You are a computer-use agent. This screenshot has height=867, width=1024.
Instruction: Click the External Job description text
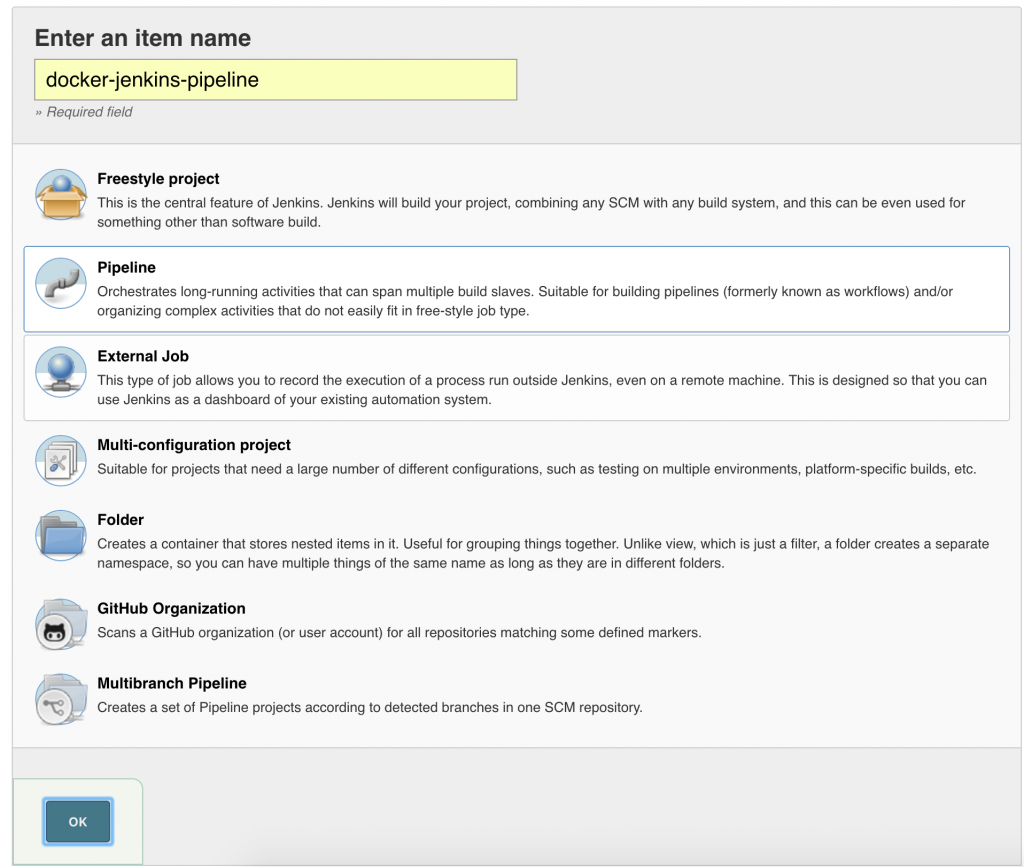(x=542, y=390)
